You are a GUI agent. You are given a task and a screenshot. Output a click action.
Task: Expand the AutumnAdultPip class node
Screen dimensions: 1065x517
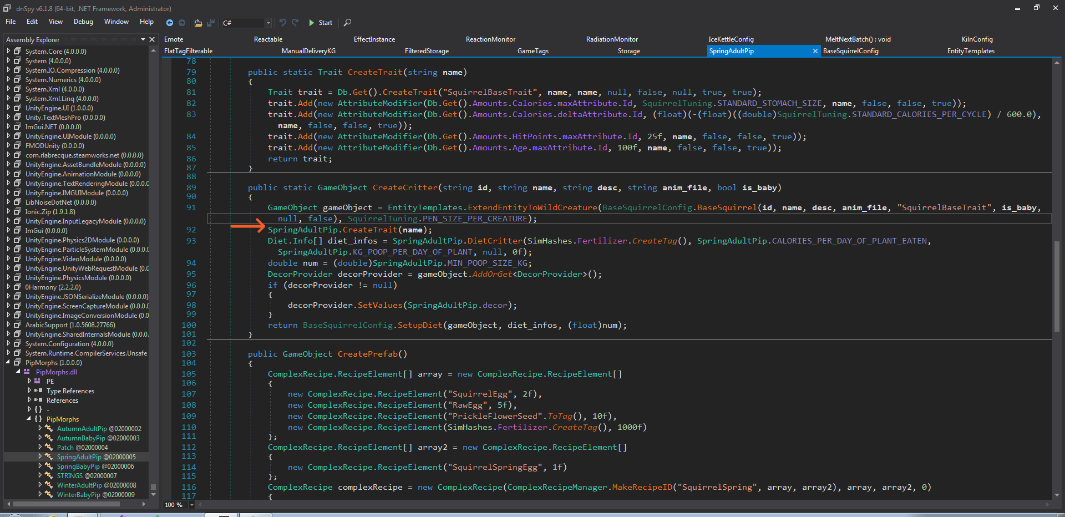40,428
